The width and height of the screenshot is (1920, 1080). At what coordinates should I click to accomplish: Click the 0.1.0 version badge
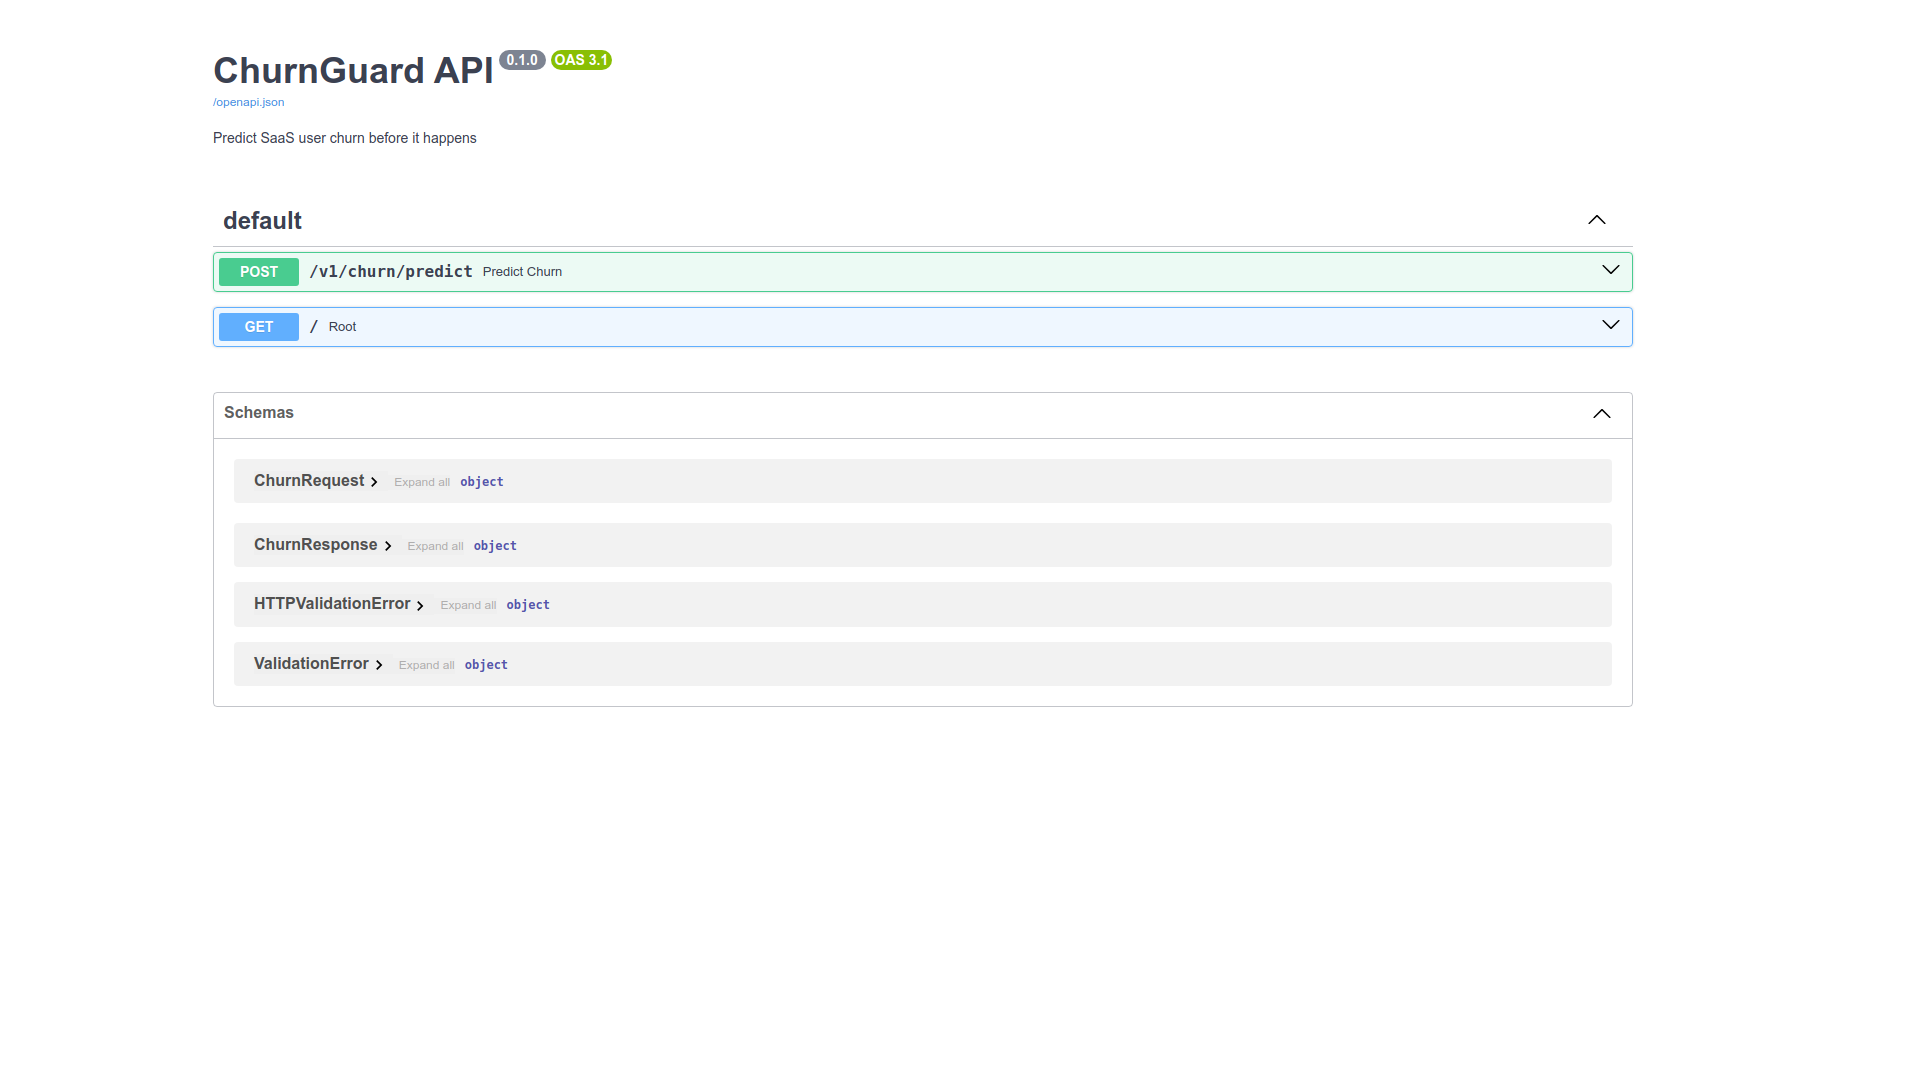coord(522,60)
